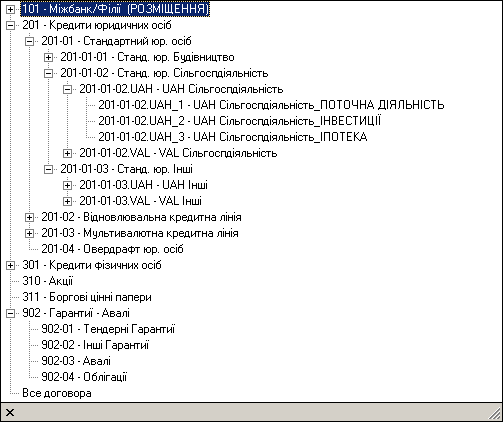Collapse 201-01-02 Станд. юр. Сільгоспдіяльність

(48, 74)
